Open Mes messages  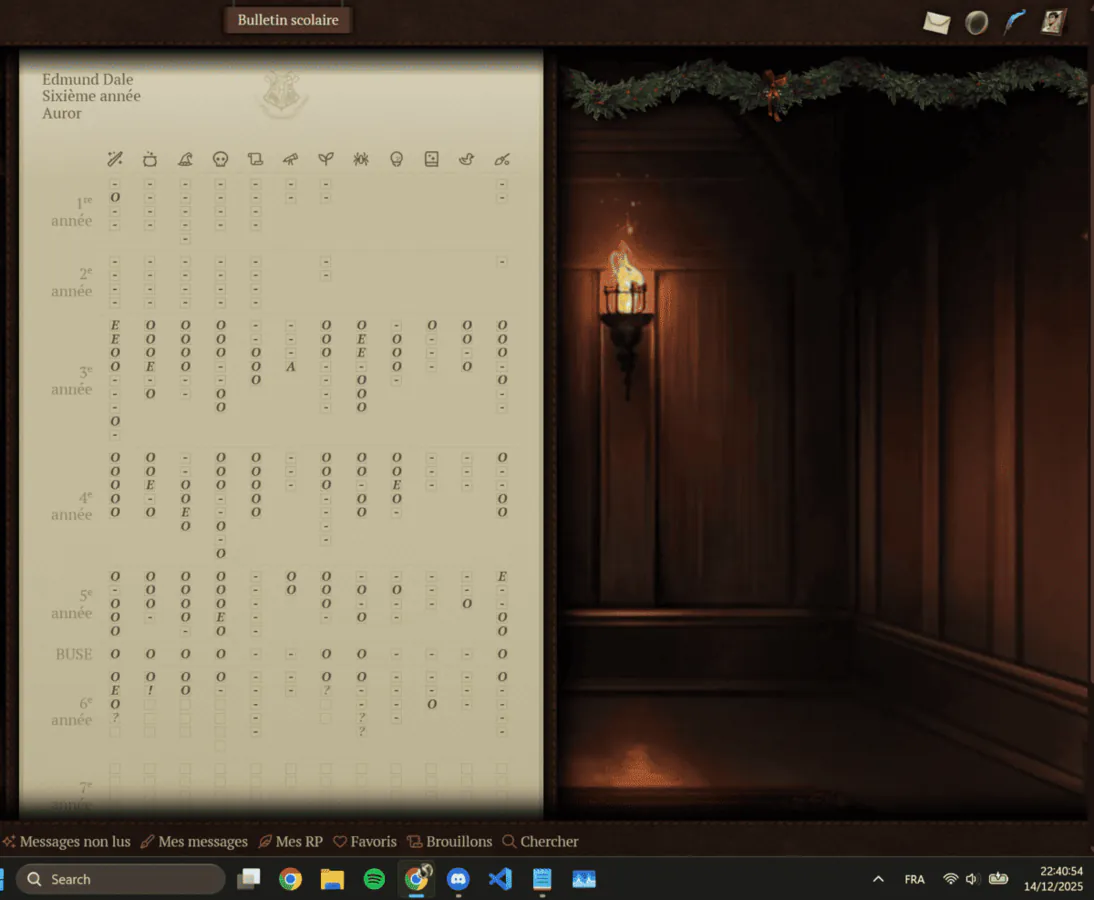pos(203,841)
